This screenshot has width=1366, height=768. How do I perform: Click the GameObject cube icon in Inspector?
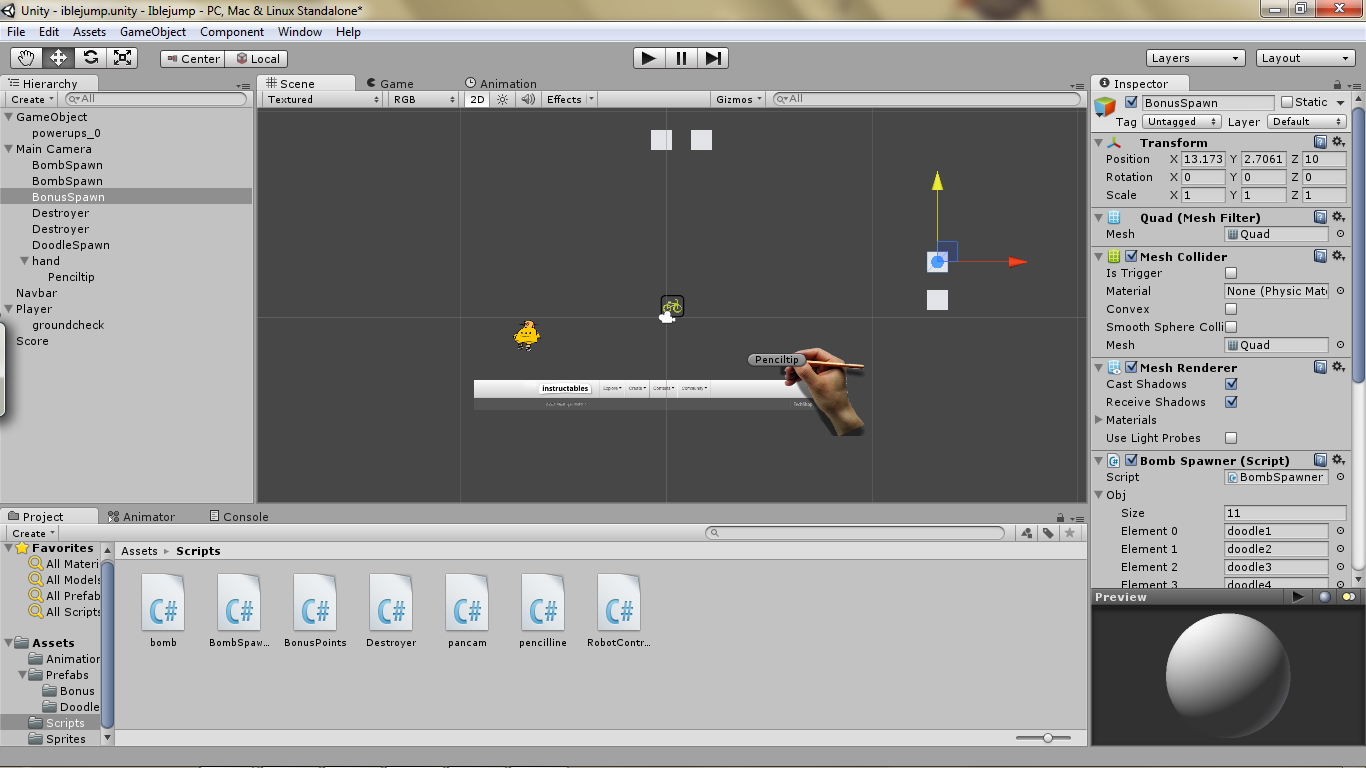click(x=1105, y=107)
